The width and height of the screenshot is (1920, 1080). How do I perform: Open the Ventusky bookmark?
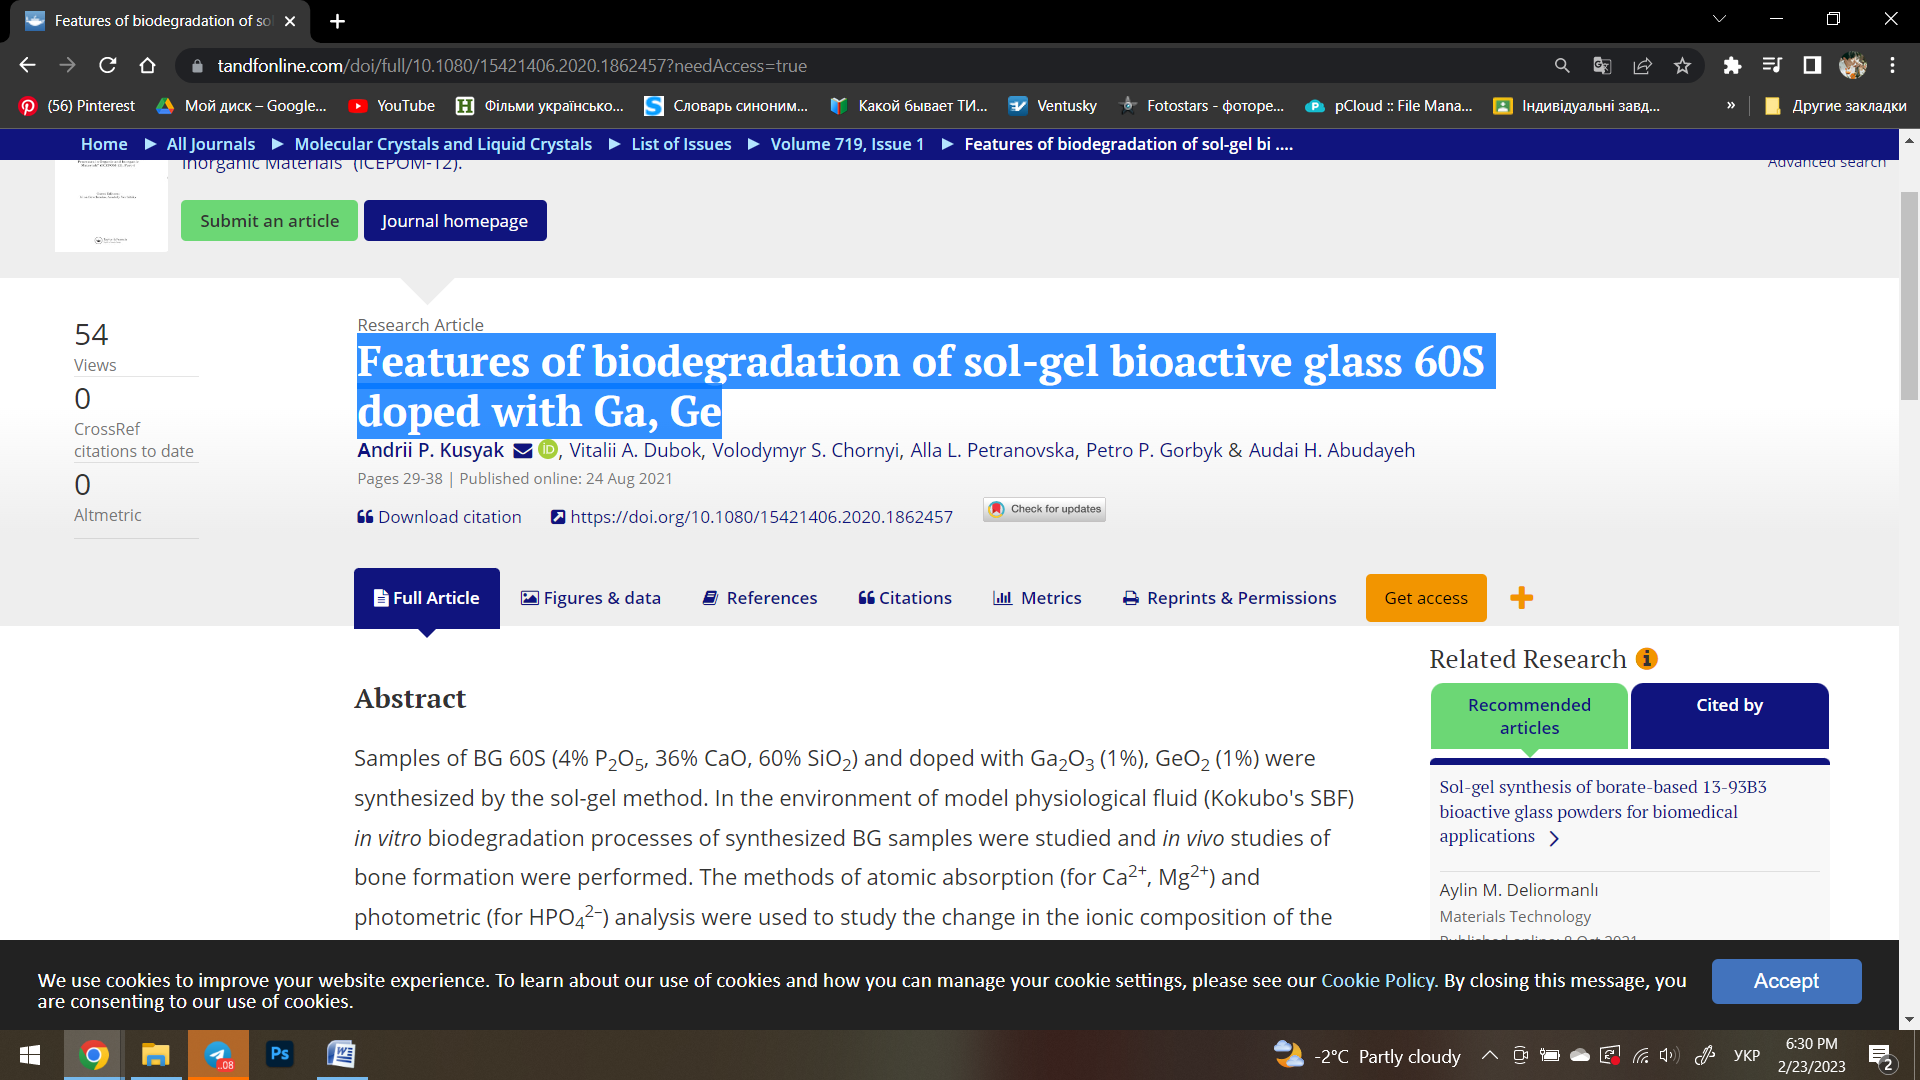click(x=1053, y=106)
